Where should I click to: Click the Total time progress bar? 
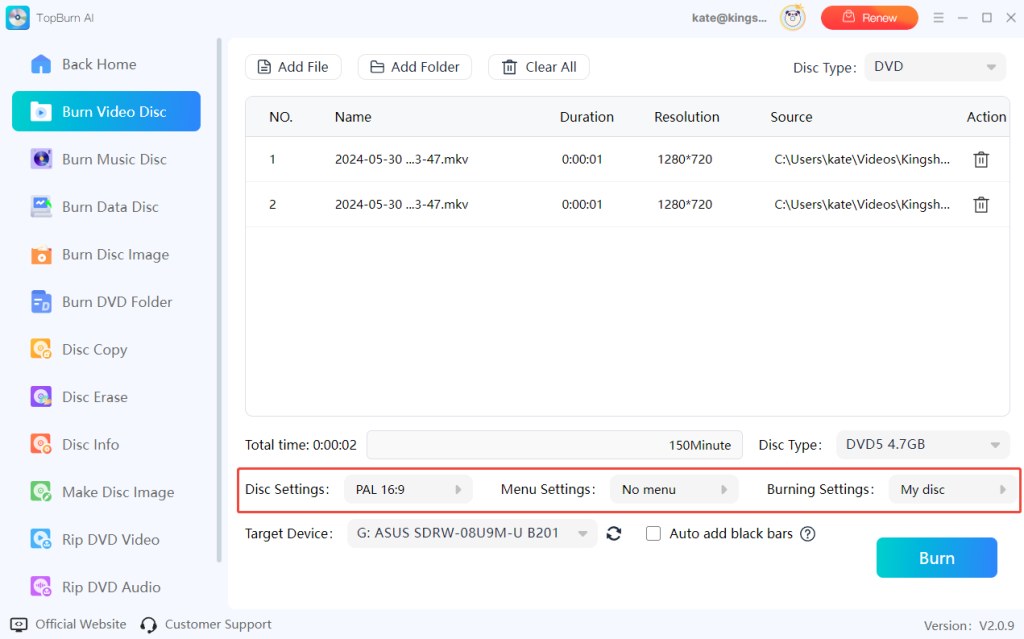(x=553, y=444)
